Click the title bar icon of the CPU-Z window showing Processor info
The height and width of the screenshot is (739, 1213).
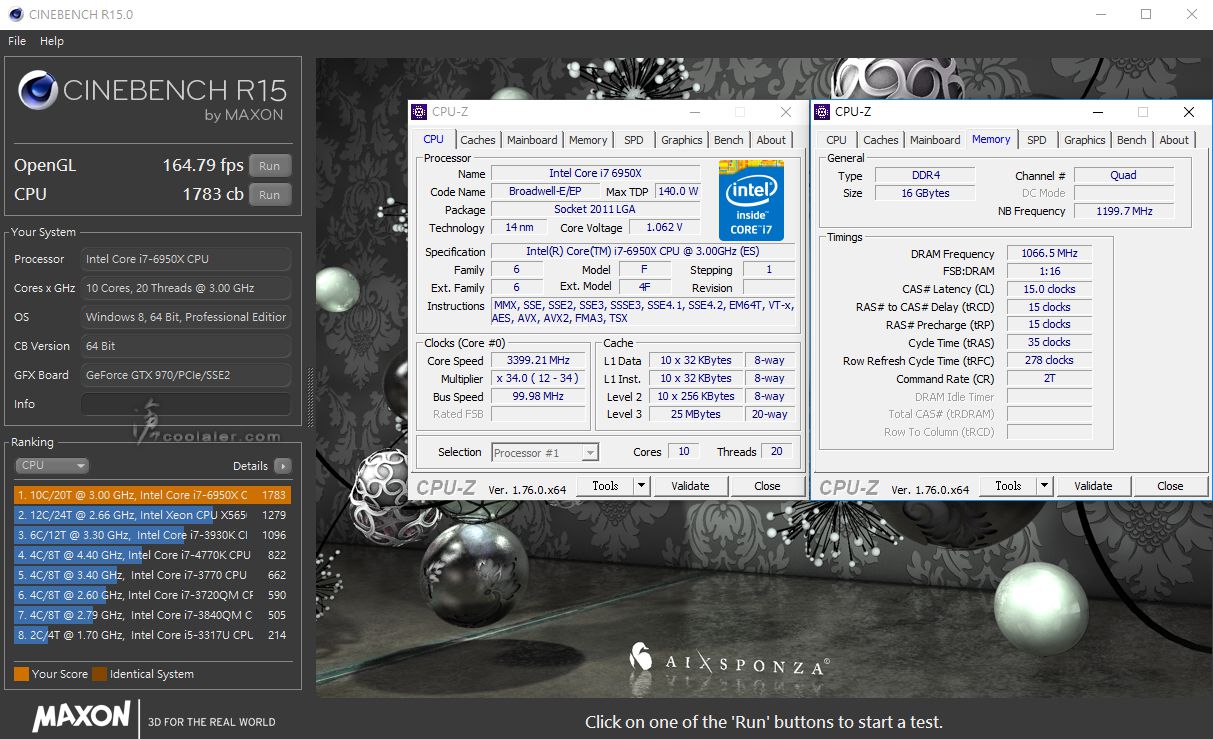tap(420, 112)
